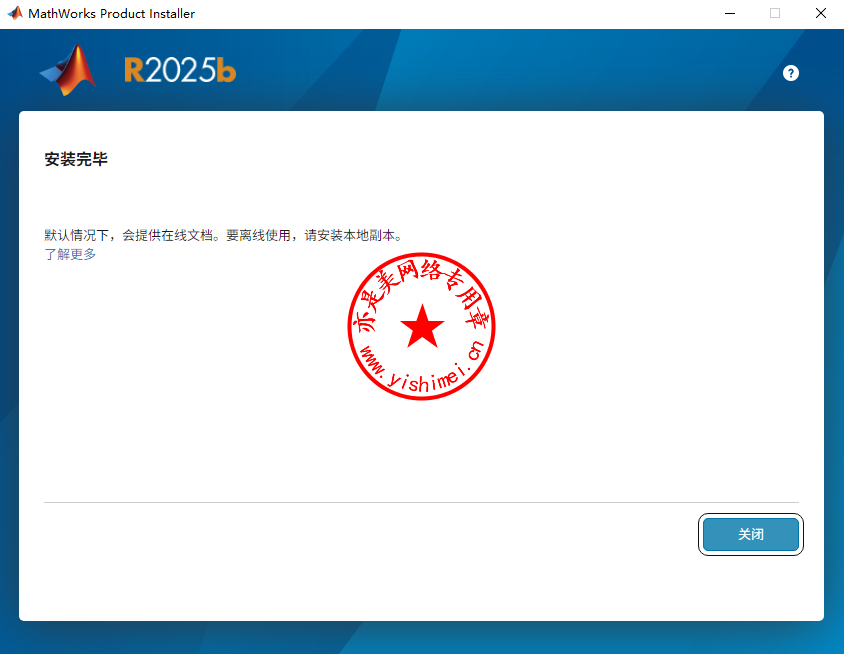Click the blue header between logo and help
The height and width of the screenshot is (654, 844).
[x=500, y=70]
